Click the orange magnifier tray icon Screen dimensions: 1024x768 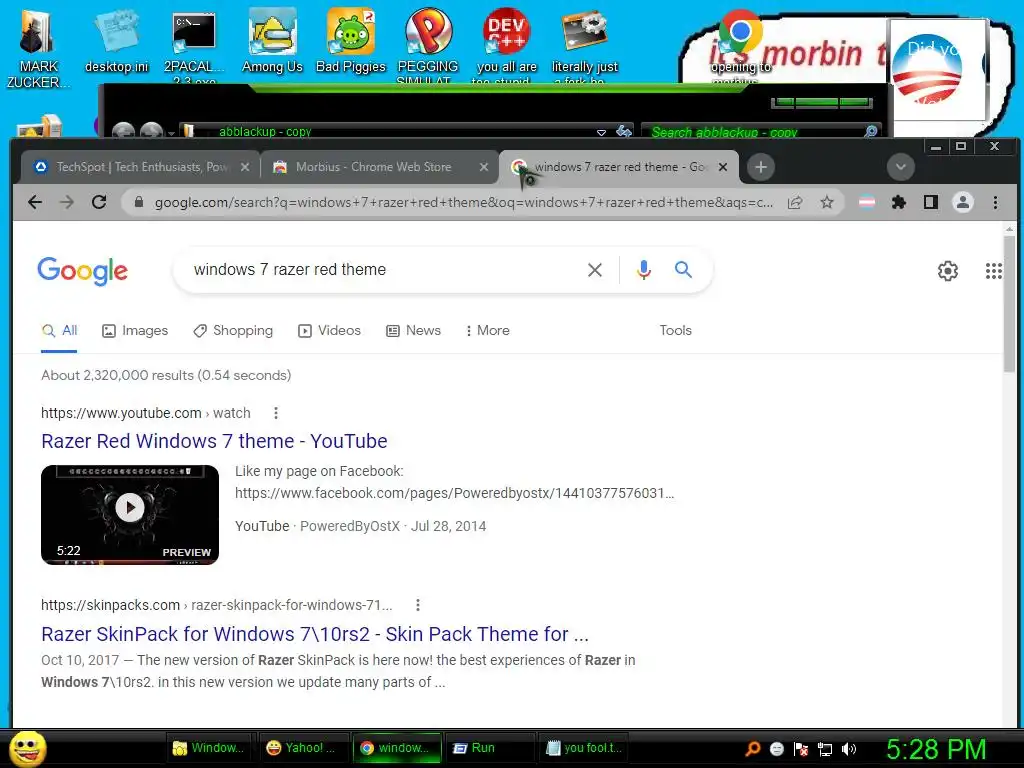point(752,749)
